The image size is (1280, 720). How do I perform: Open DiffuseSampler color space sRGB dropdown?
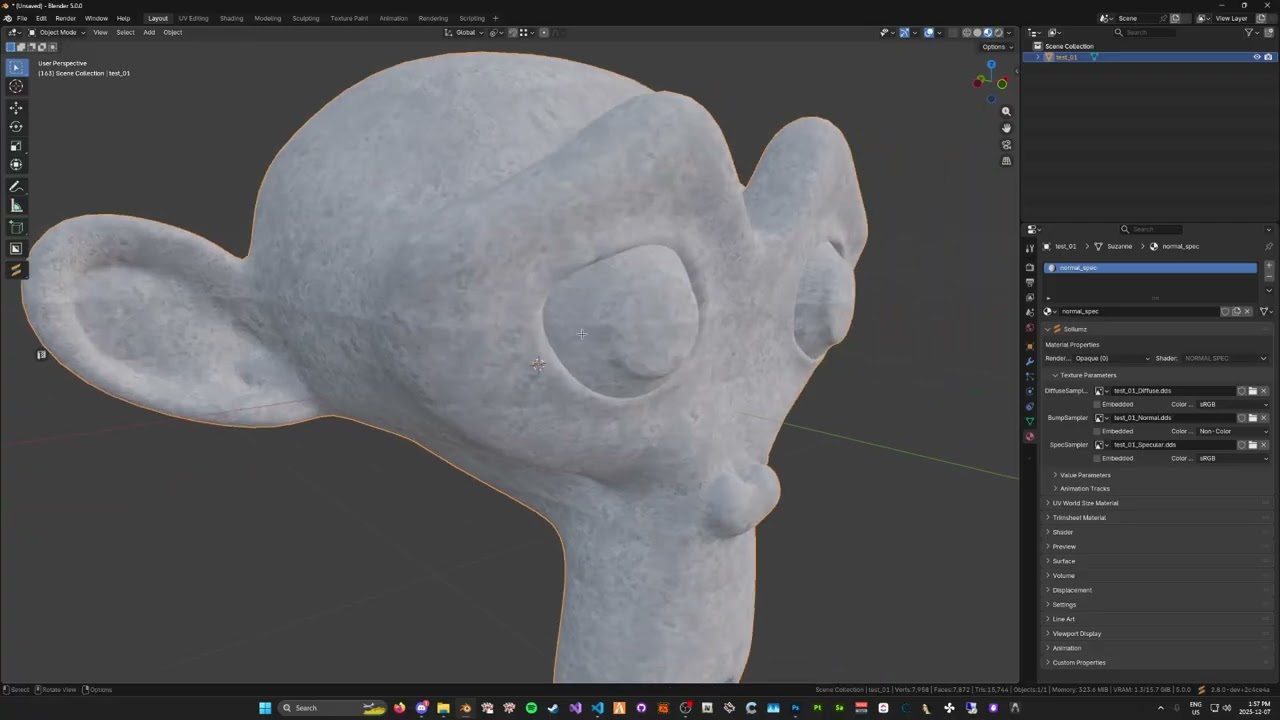point(1233,404)
